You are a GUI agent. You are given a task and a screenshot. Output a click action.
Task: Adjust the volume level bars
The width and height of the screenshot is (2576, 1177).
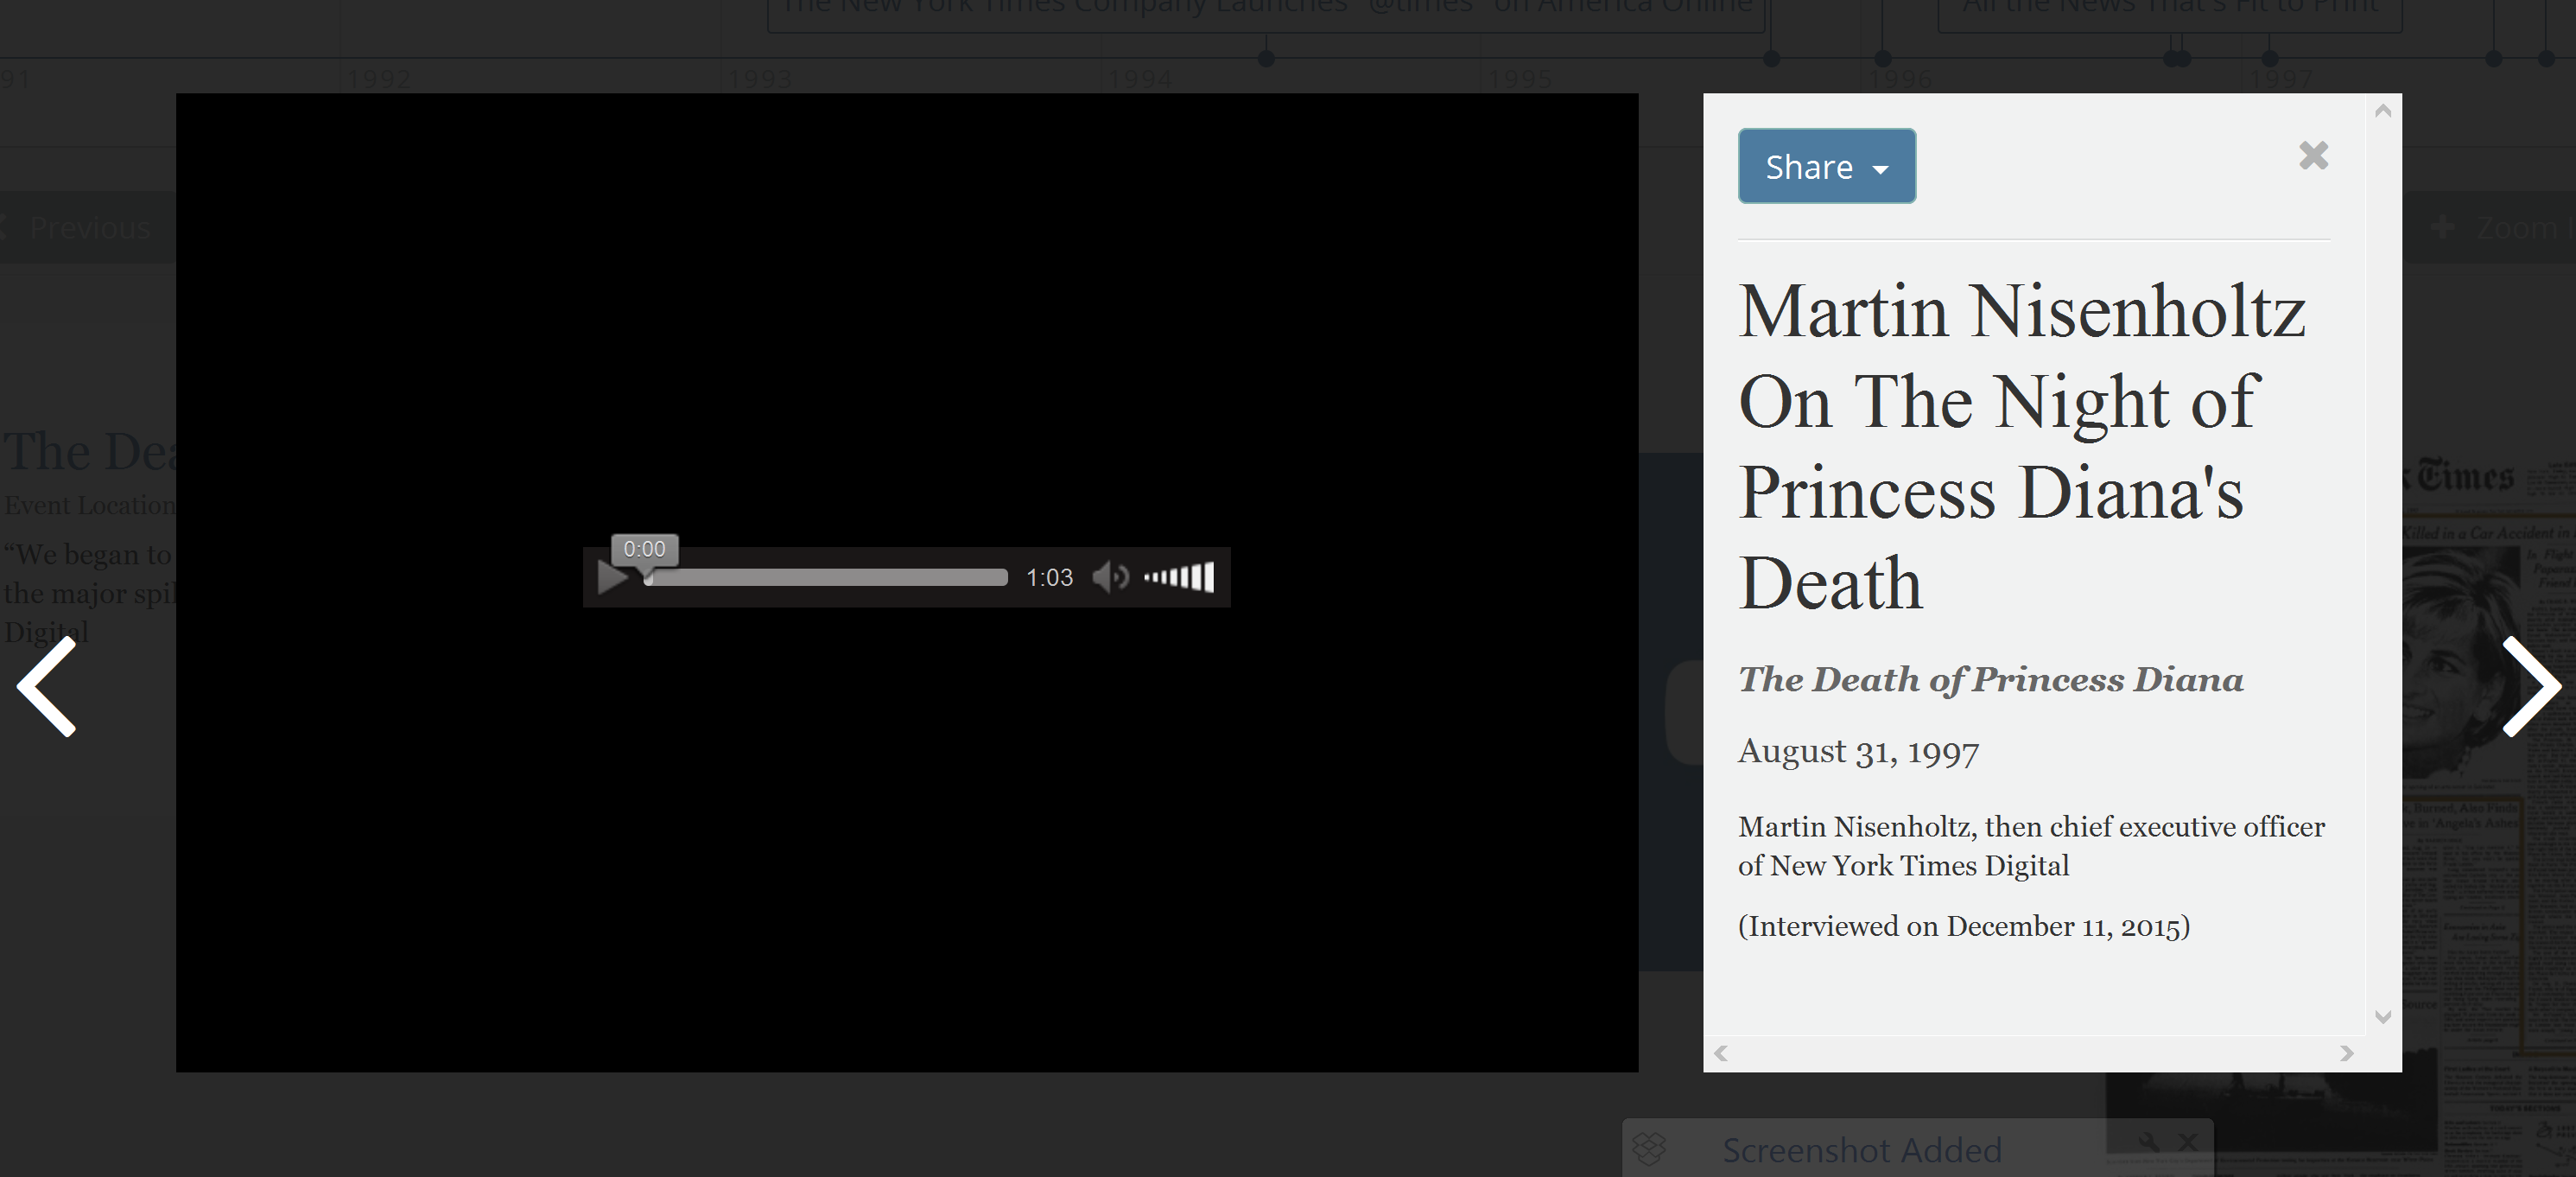pyautogui.click(x=1179, y=577)
